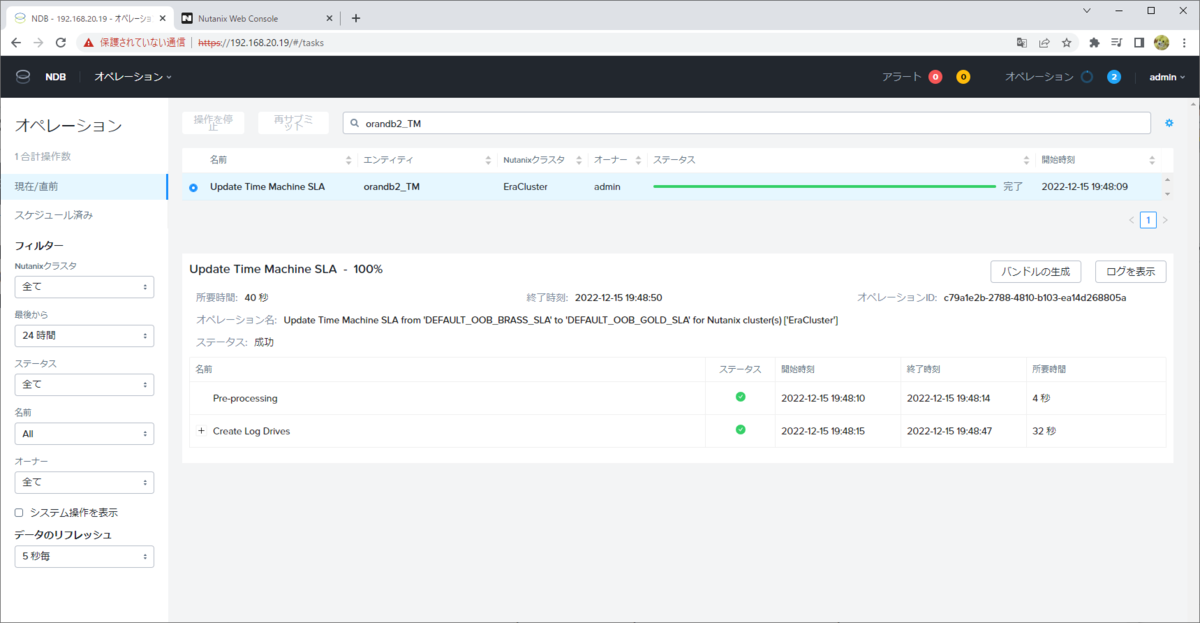Viewport: 1200px width, 623px height.
Task: Click the browser address bar URL
Action: (261, 43)
